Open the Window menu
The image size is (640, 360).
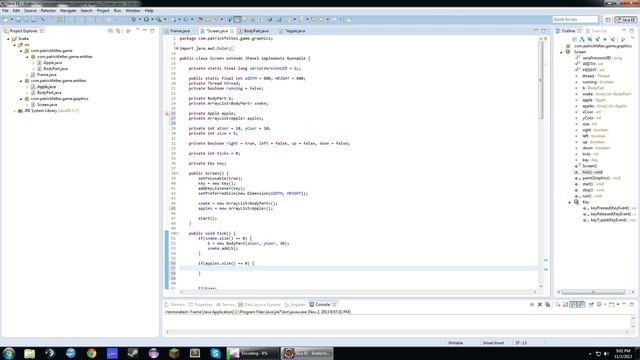133,11
